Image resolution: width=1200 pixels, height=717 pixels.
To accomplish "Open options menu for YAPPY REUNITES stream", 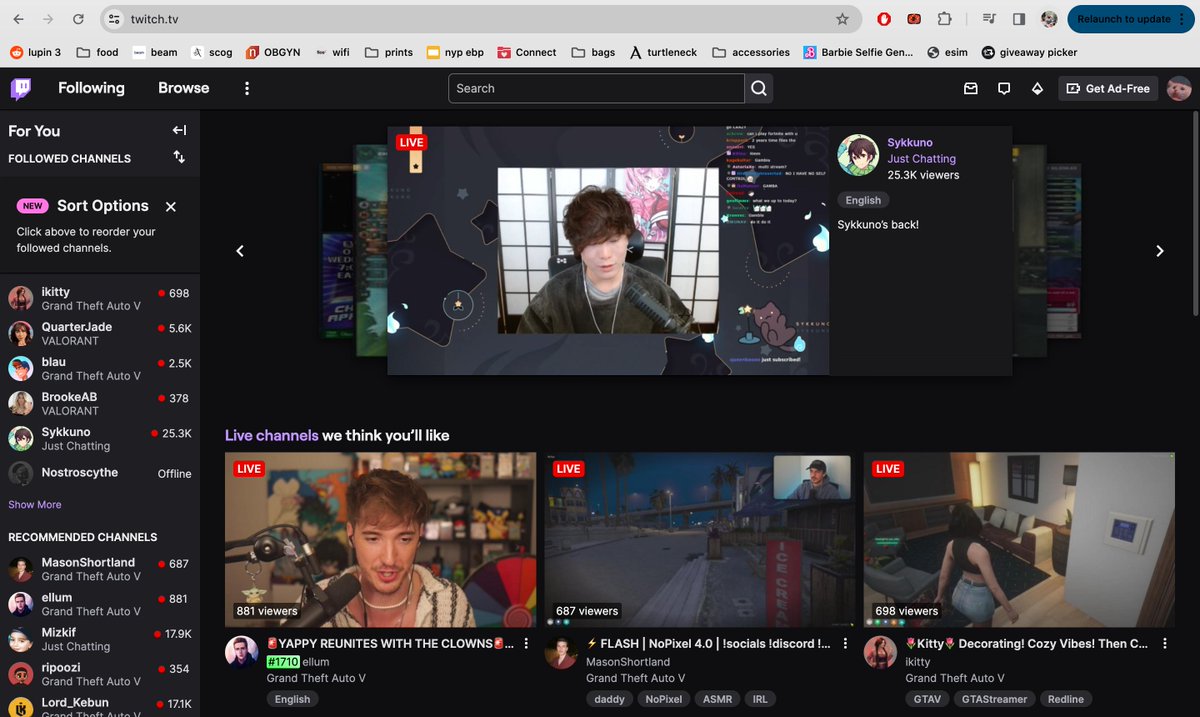I will [527, 643].
